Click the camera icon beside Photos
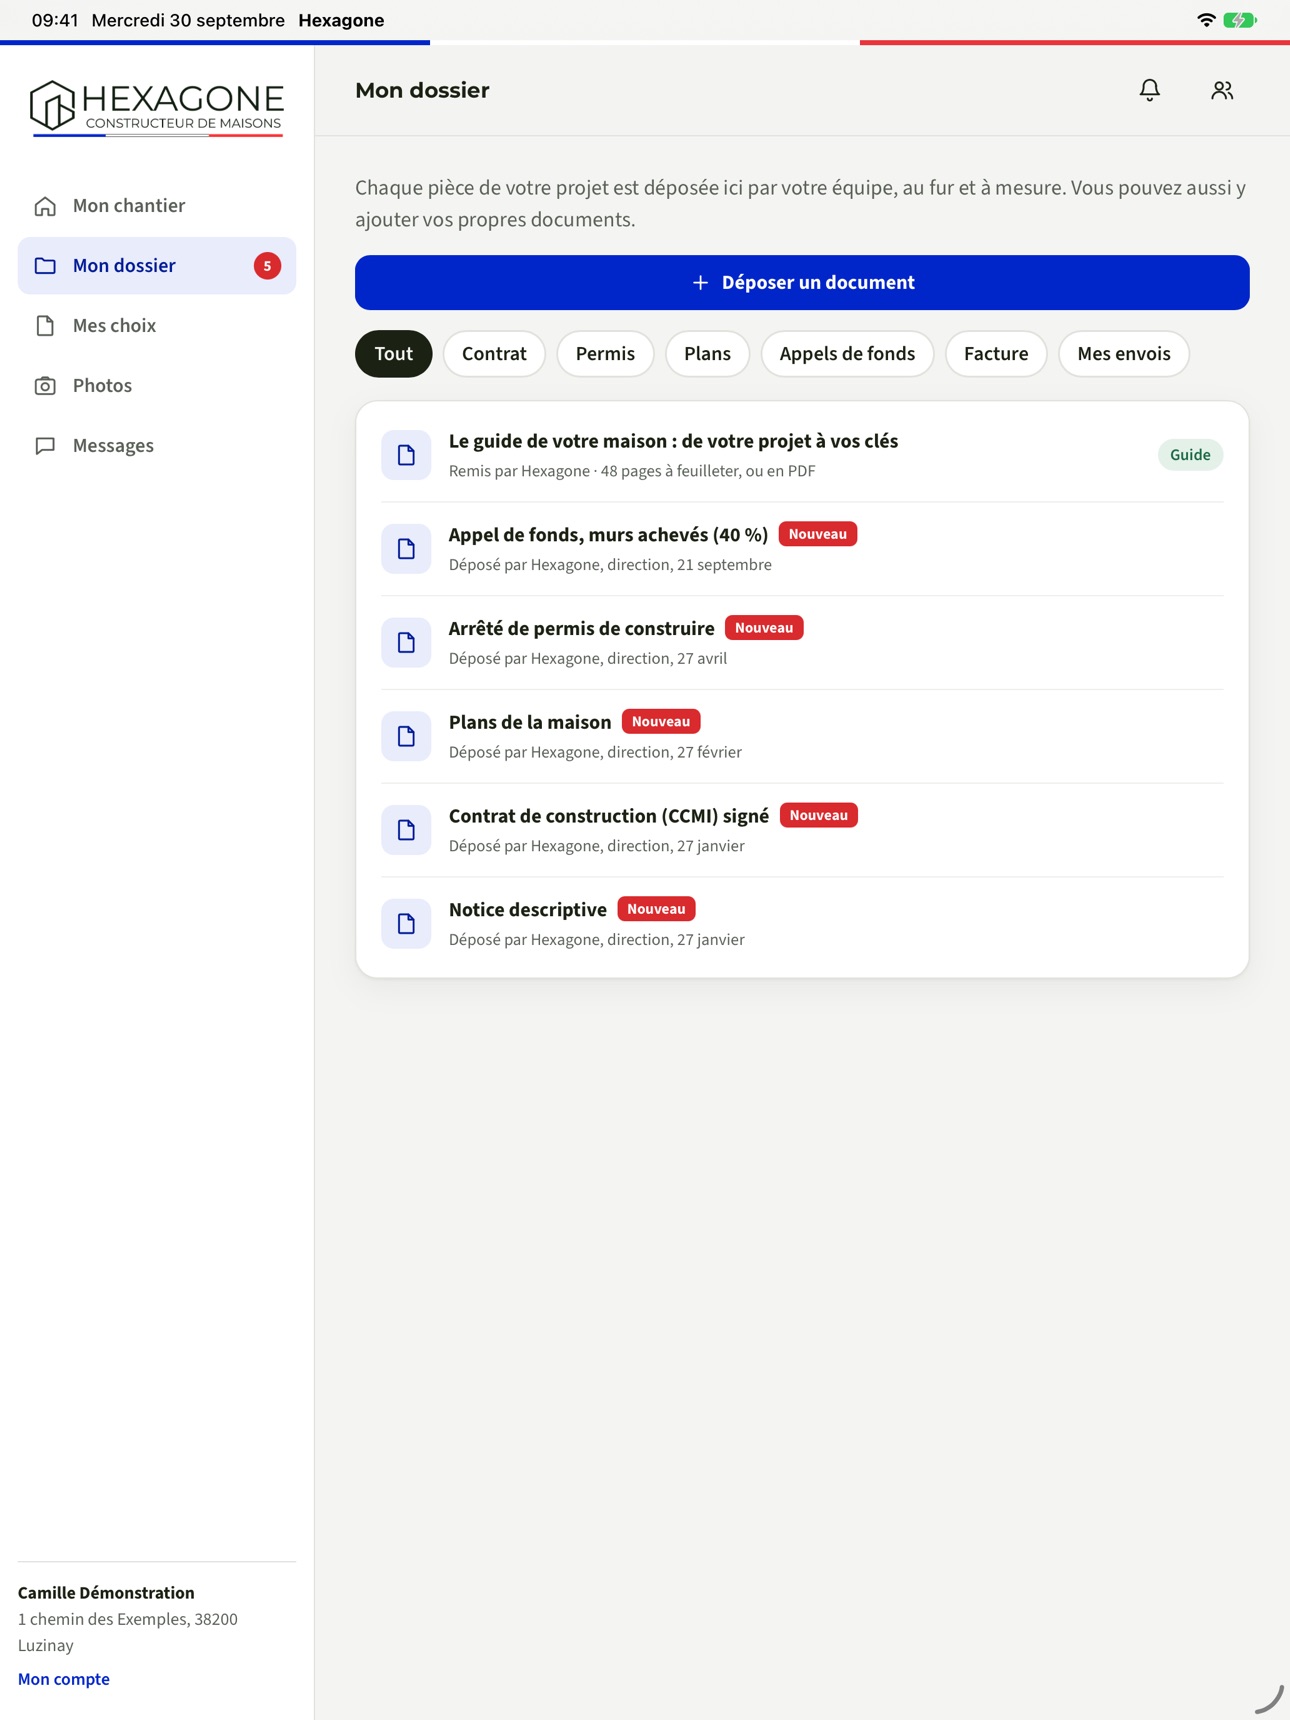Viewport: 1290px width, 1720px height. pyautogui.click(x=45, y=386)
